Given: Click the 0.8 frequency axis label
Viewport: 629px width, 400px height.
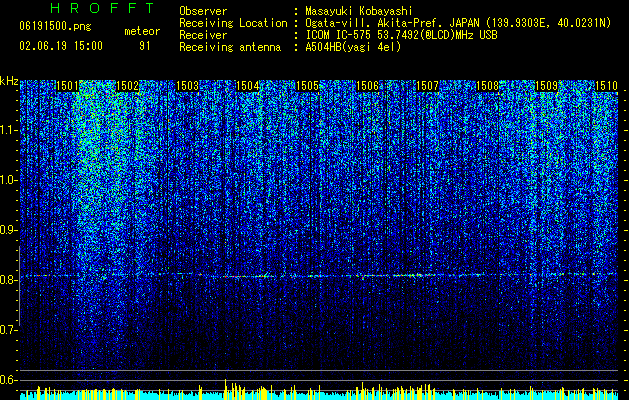Looking at the screenshot, I should pyautogui.click(x=8, y=280).
